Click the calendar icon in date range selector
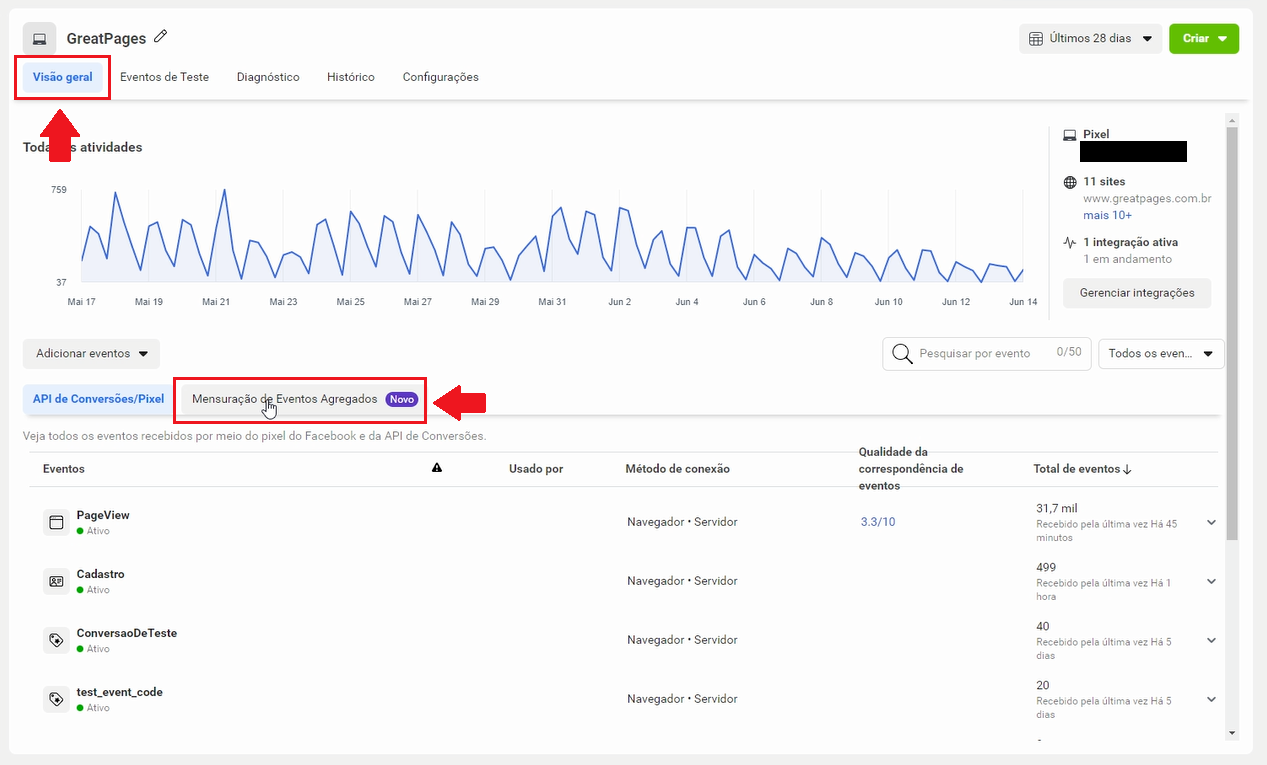This screenshot has height=765, width=1267. click(x=1036, y=39)
